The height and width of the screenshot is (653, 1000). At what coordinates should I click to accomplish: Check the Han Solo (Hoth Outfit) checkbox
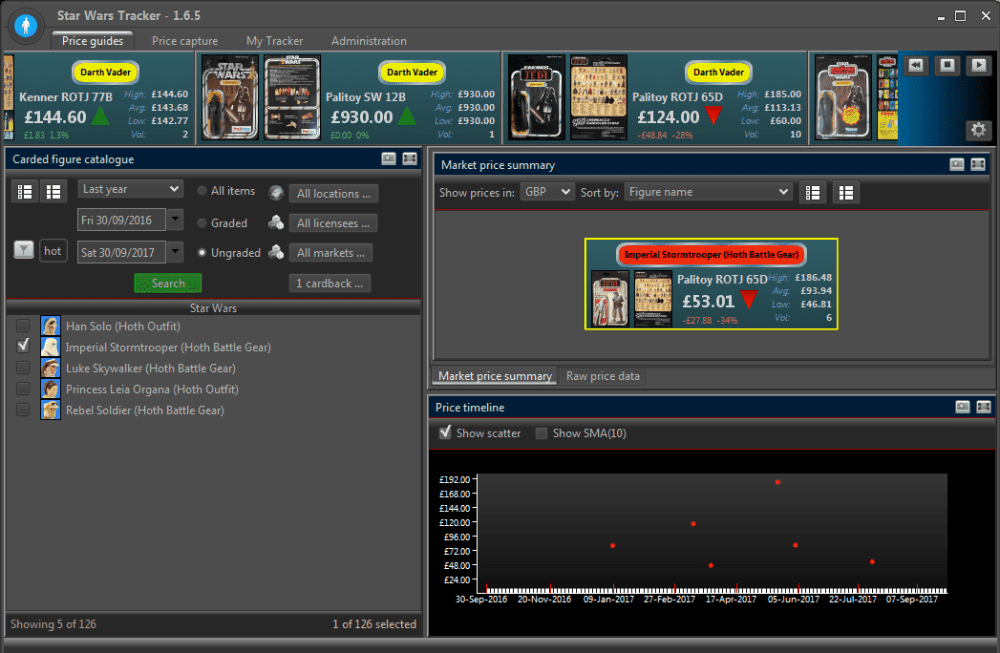[x=23, y=326]
